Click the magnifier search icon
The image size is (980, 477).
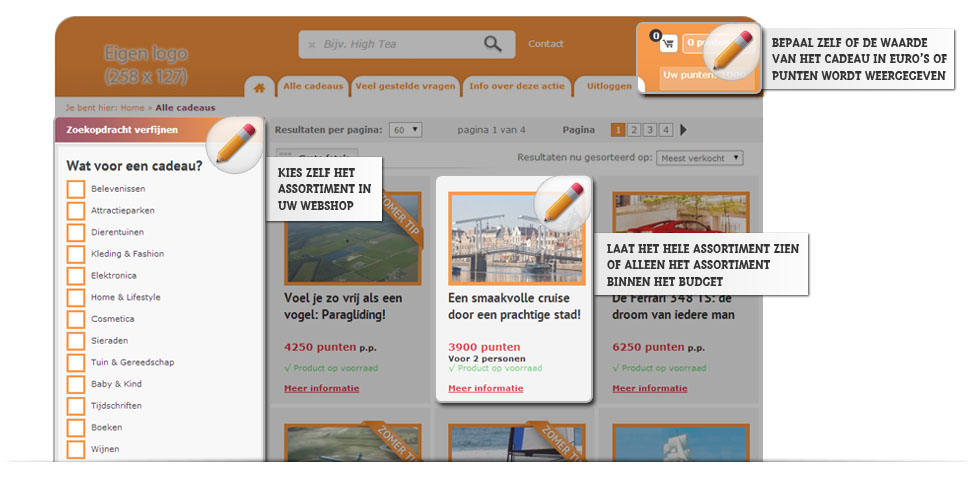tap(493, 44)
